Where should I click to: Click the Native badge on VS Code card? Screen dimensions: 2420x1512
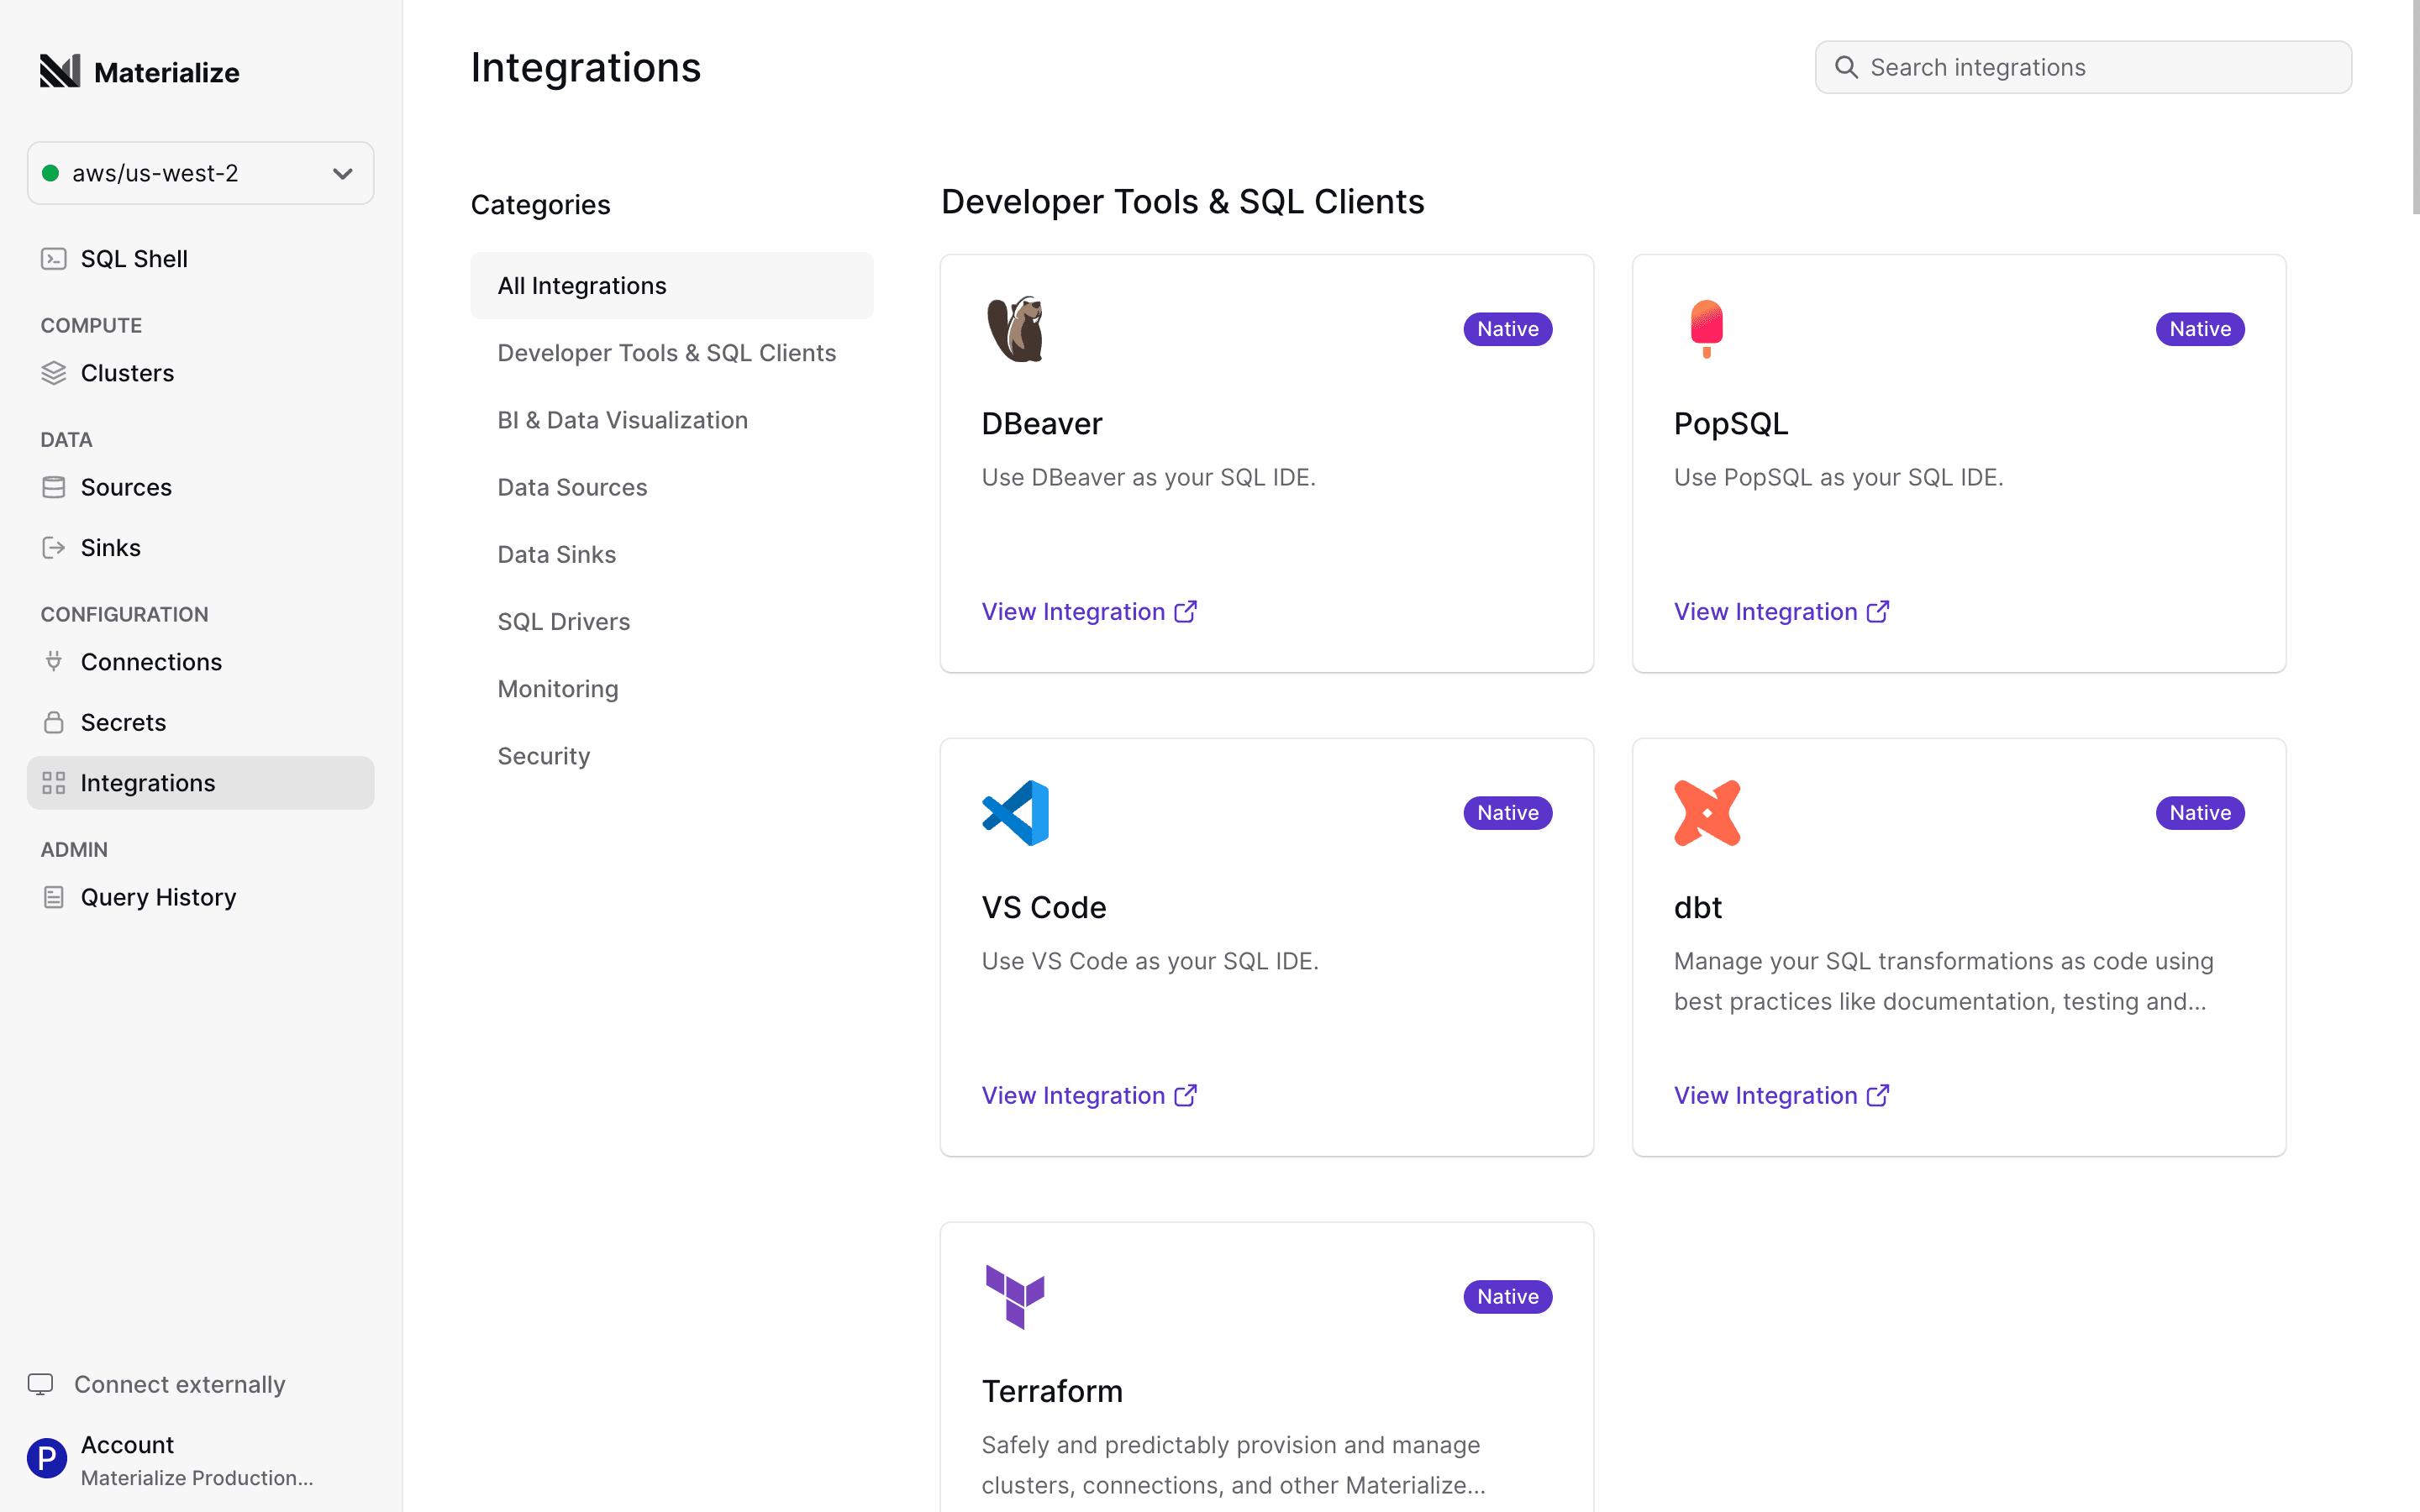1508,813
